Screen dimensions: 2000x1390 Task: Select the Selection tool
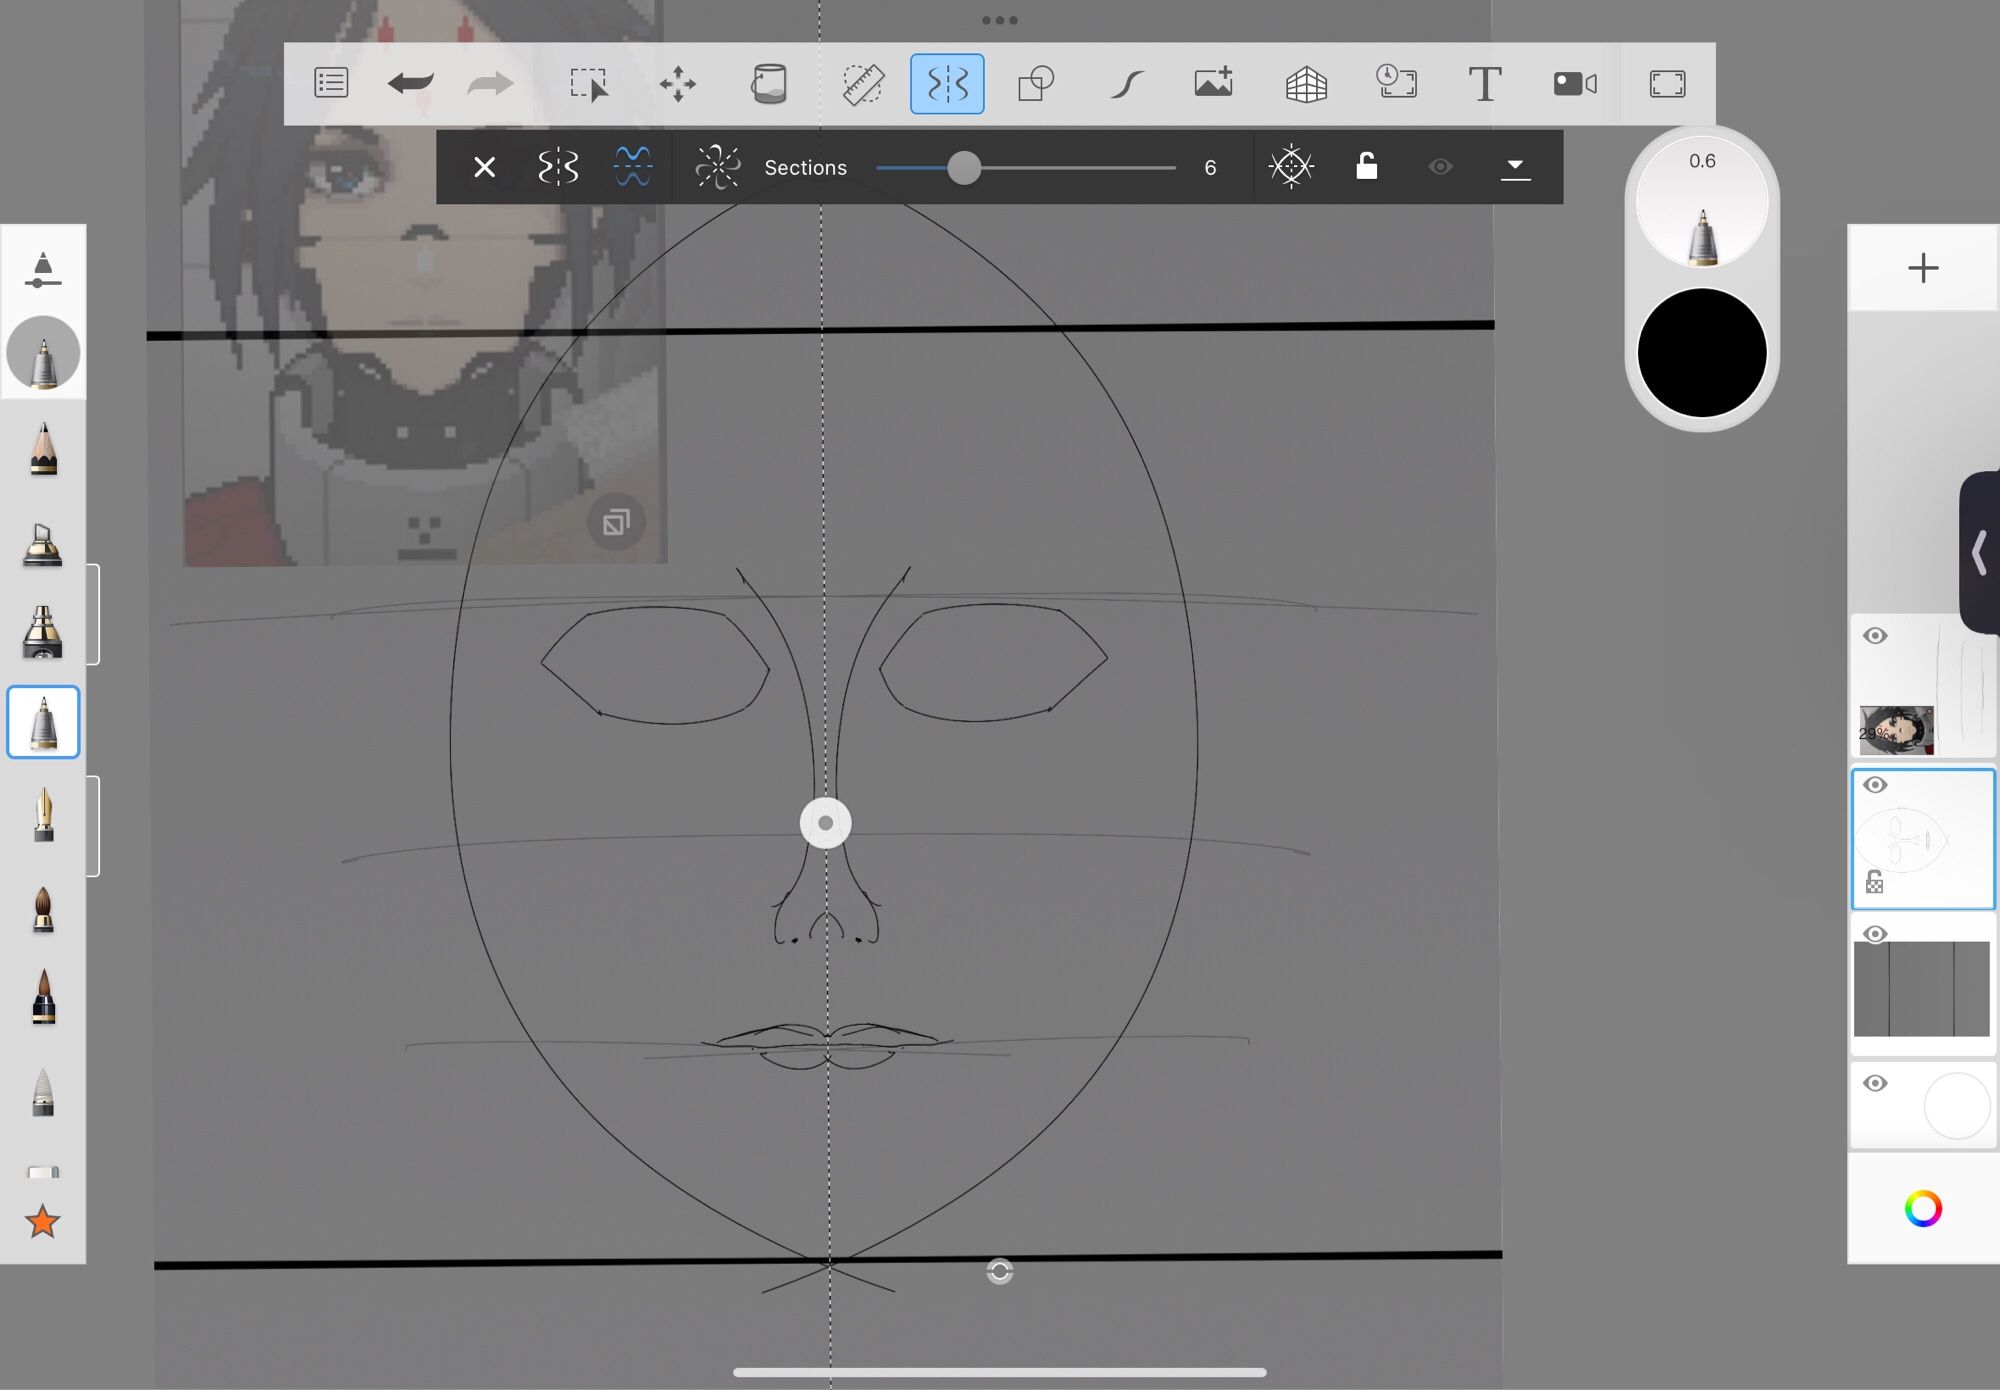589,84
